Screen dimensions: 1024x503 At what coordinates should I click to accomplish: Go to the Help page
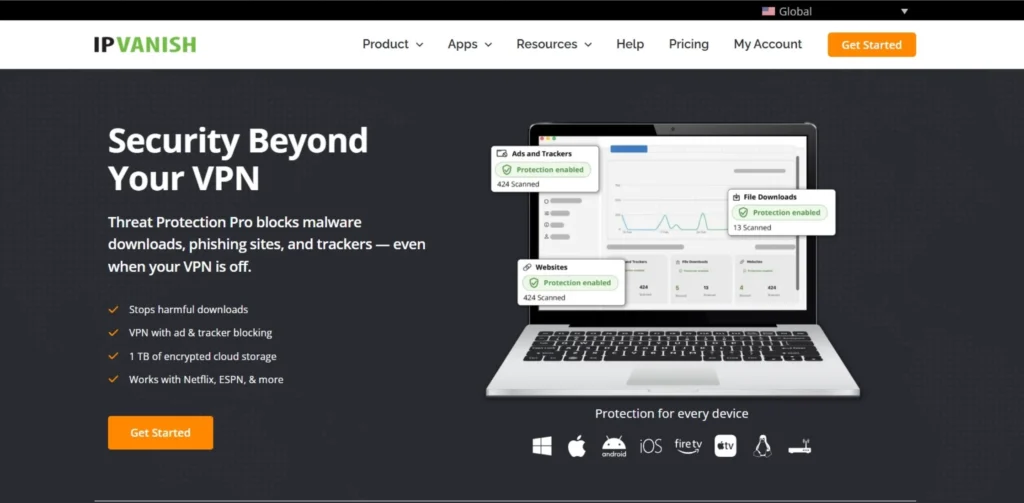point(630,44)
